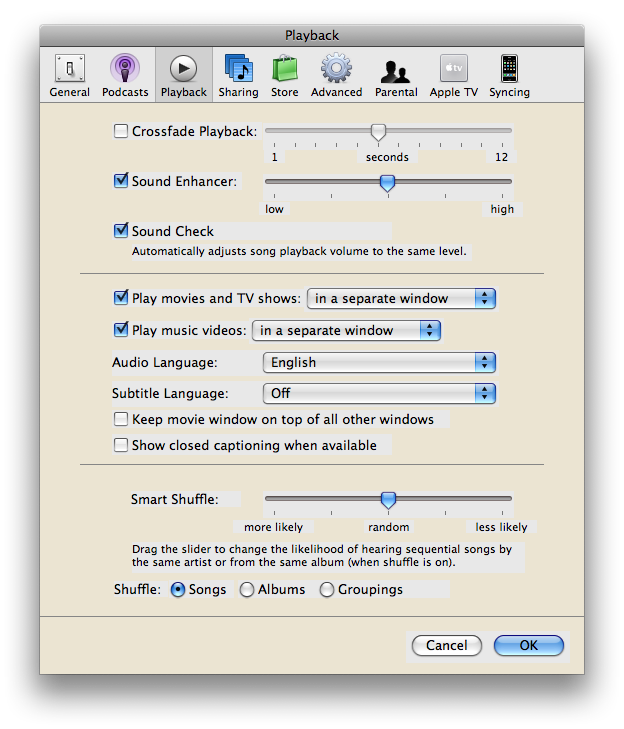Click the "seconds" crossfade label

pyautogui.click(x=387, y=157)
